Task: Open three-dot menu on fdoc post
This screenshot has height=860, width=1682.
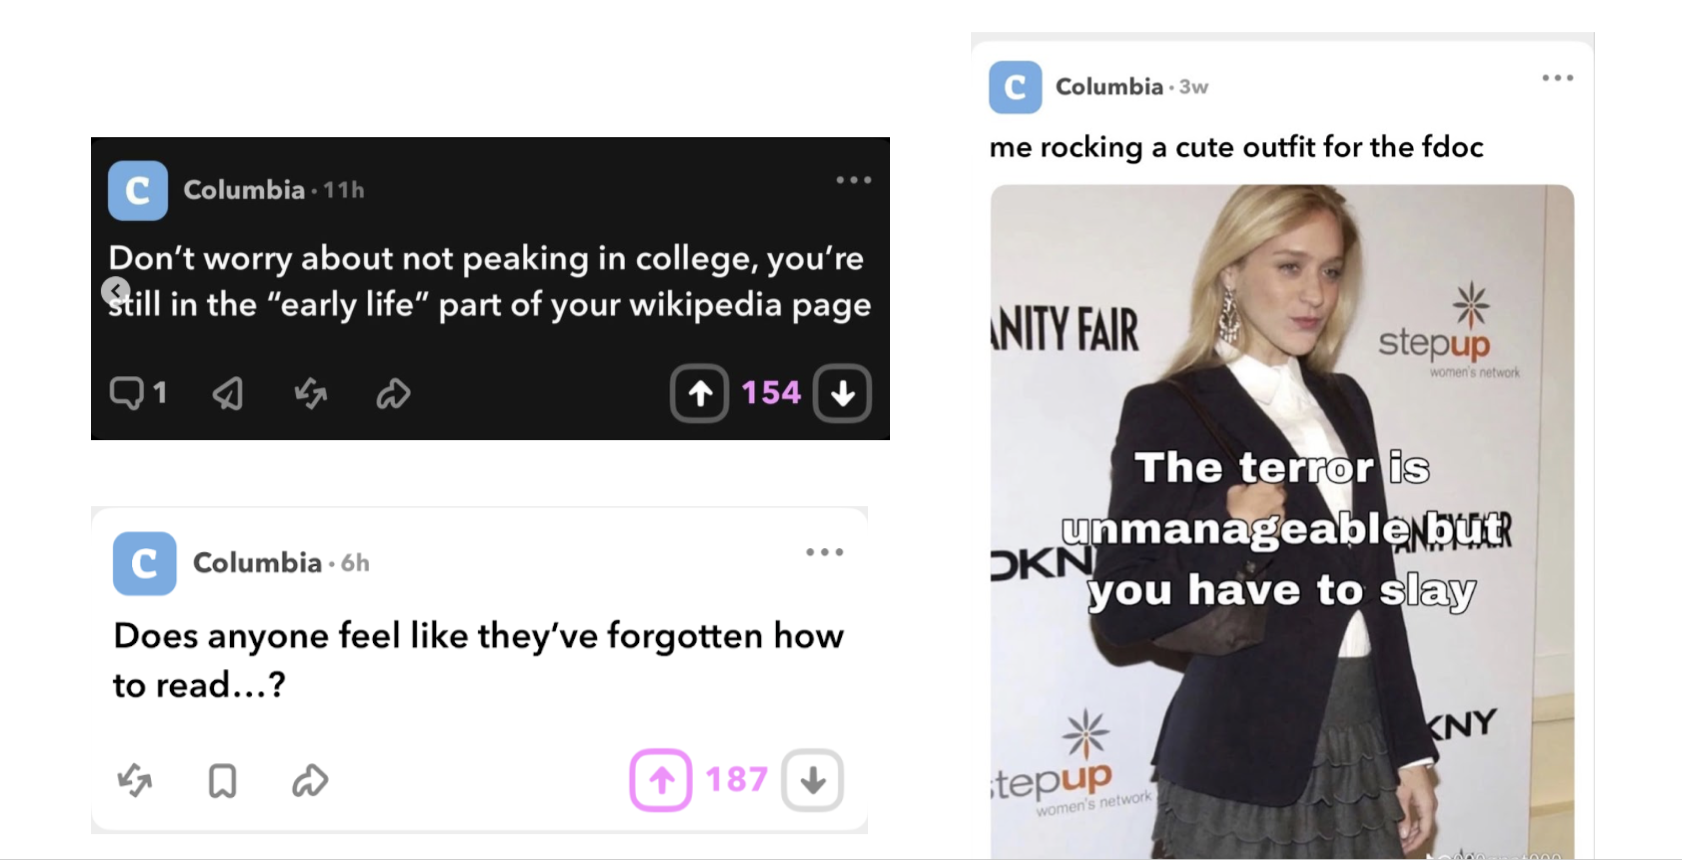Action: pyautogui.click(x=1557, y=78)
